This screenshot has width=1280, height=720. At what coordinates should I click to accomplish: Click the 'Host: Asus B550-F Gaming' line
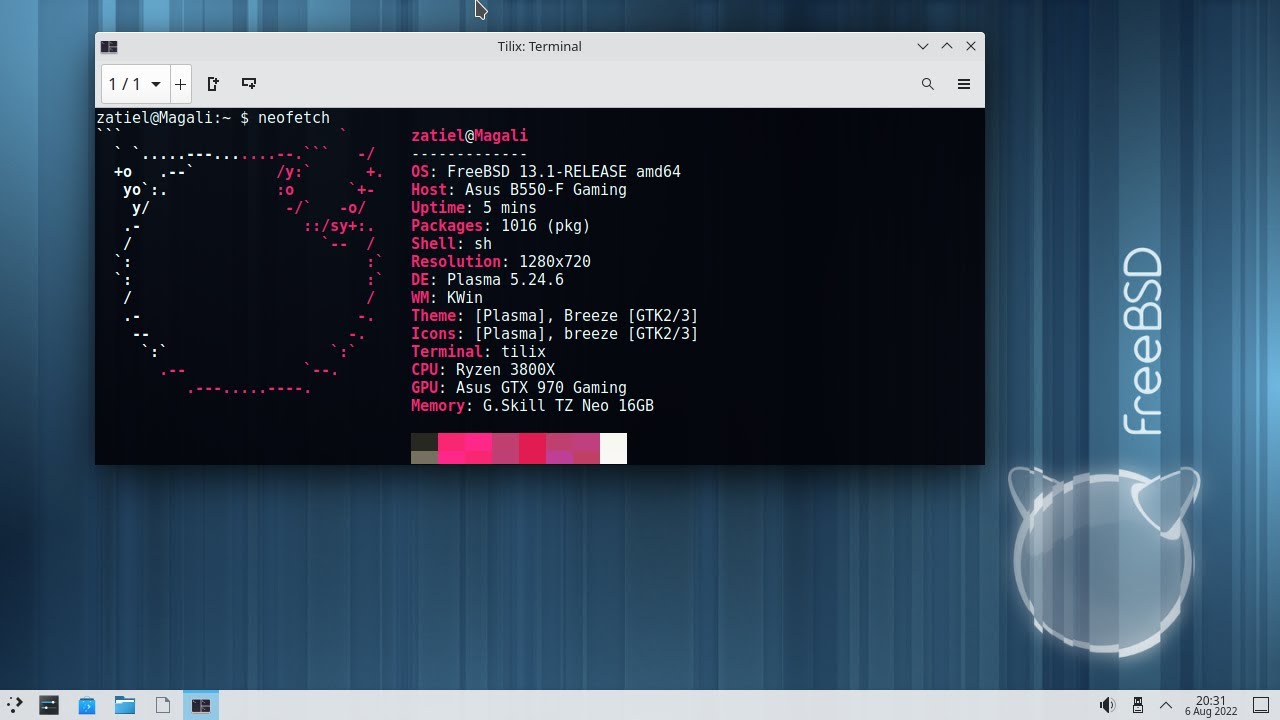519,190
